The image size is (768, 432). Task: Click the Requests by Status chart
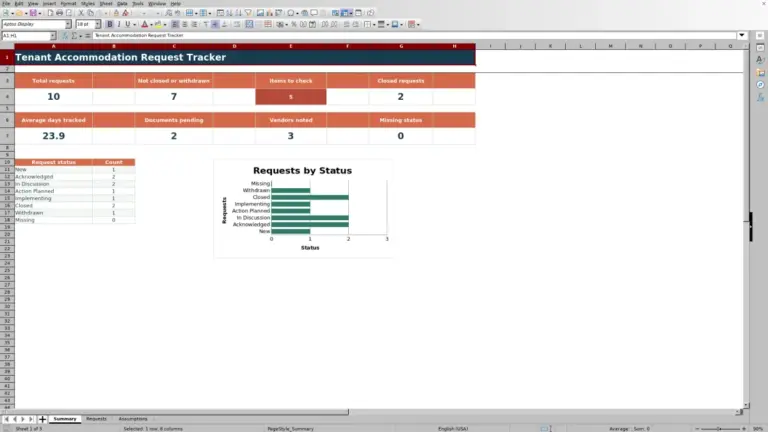[x=303, y=208]
